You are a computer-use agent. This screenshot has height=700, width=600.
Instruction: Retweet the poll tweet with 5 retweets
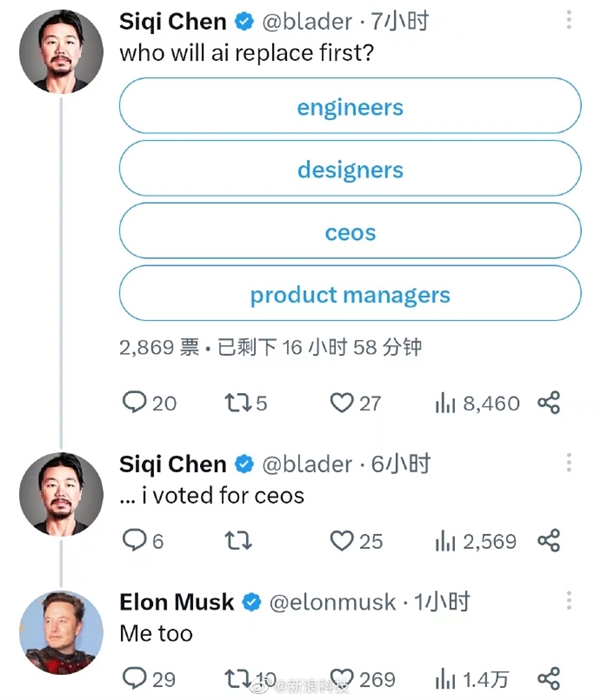click(238, 402)
